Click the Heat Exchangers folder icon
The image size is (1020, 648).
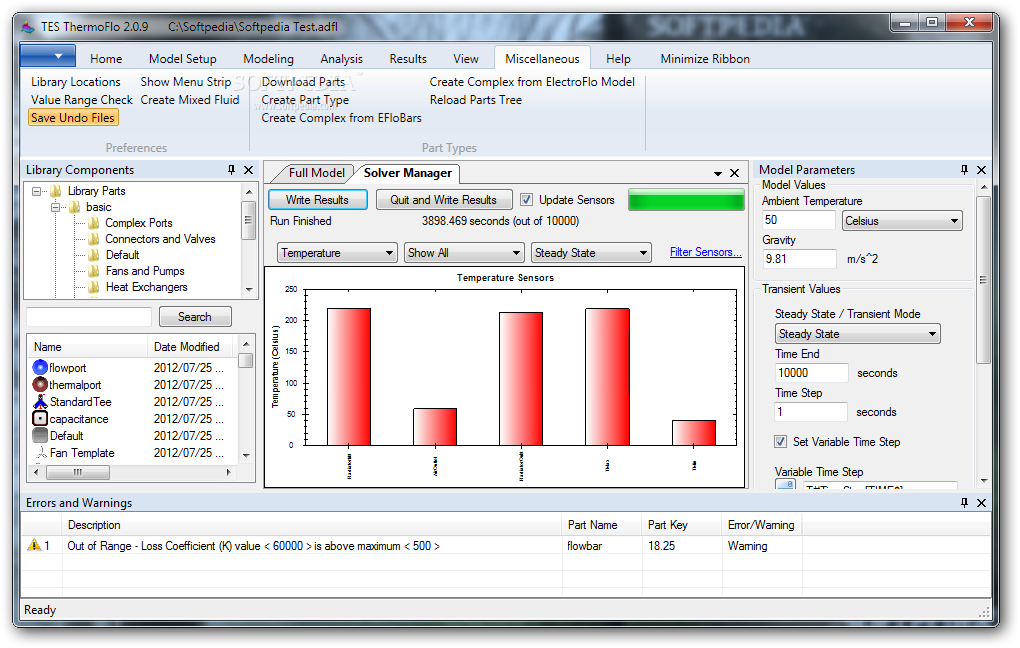point(94,287)
